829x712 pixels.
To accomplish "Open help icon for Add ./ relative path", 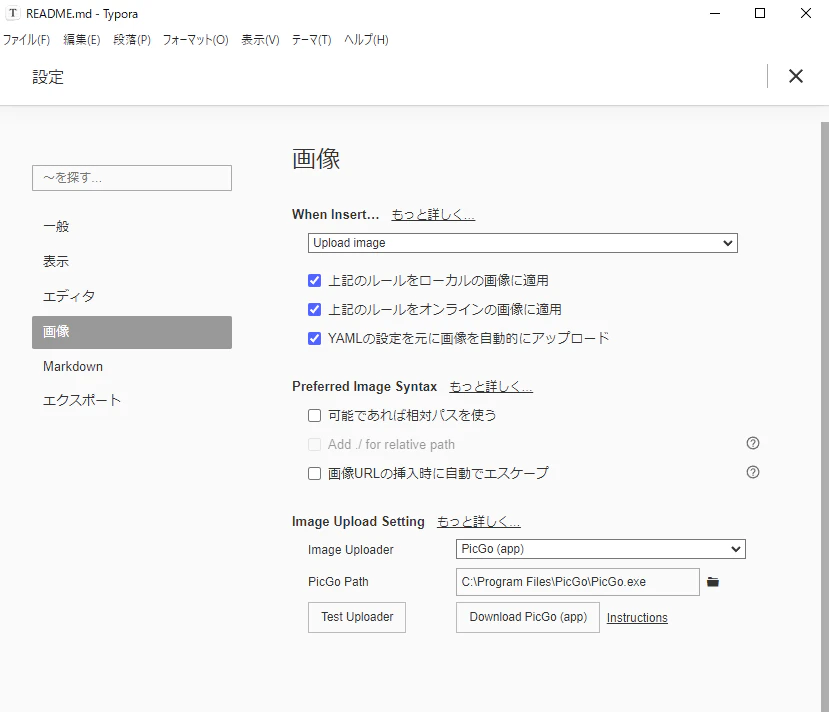I will point(753,443).
